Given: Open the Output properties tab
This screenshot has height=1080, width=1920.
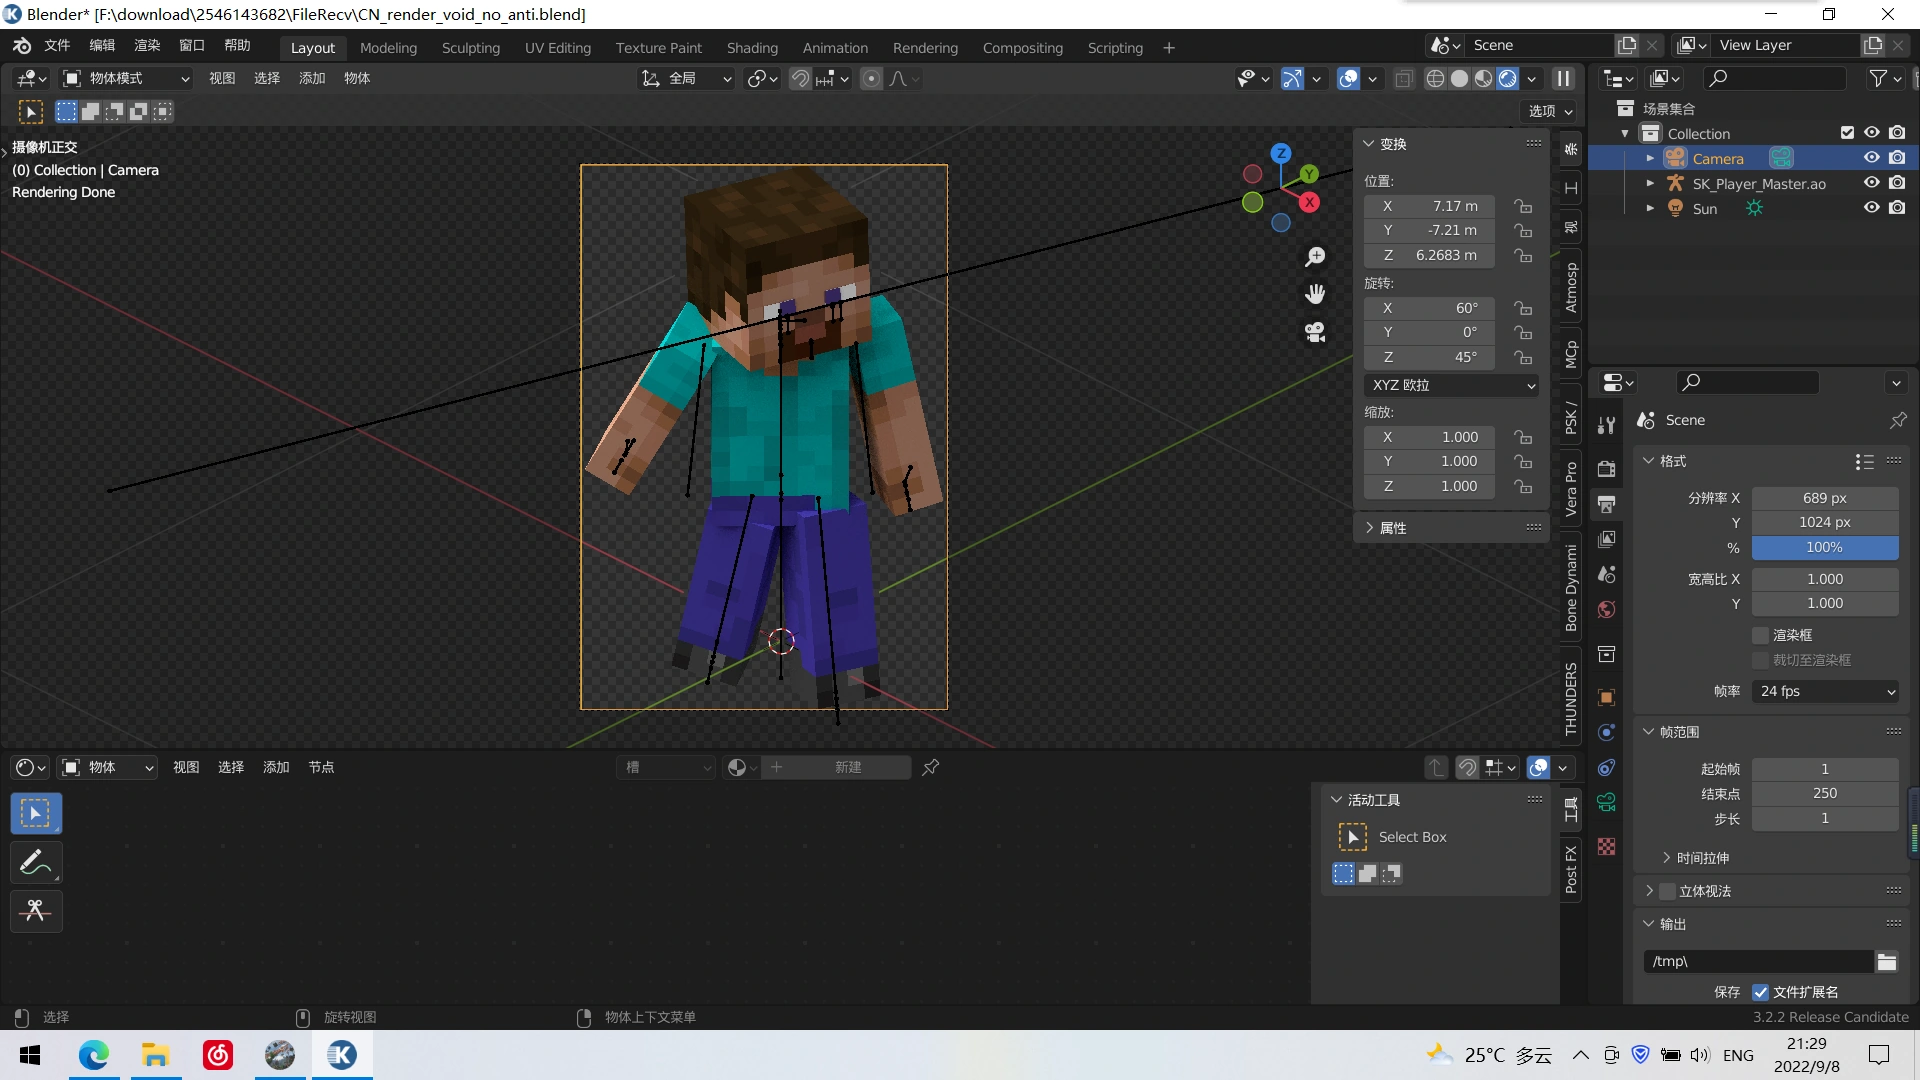Looking at the screenshot, I should (1607, 504).
